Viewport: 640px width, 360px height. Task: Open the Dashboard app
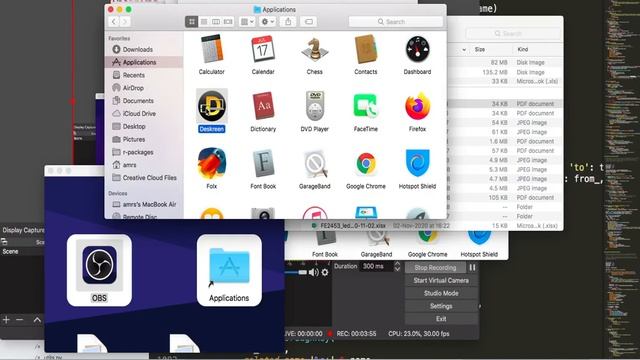tap(417, 49)
